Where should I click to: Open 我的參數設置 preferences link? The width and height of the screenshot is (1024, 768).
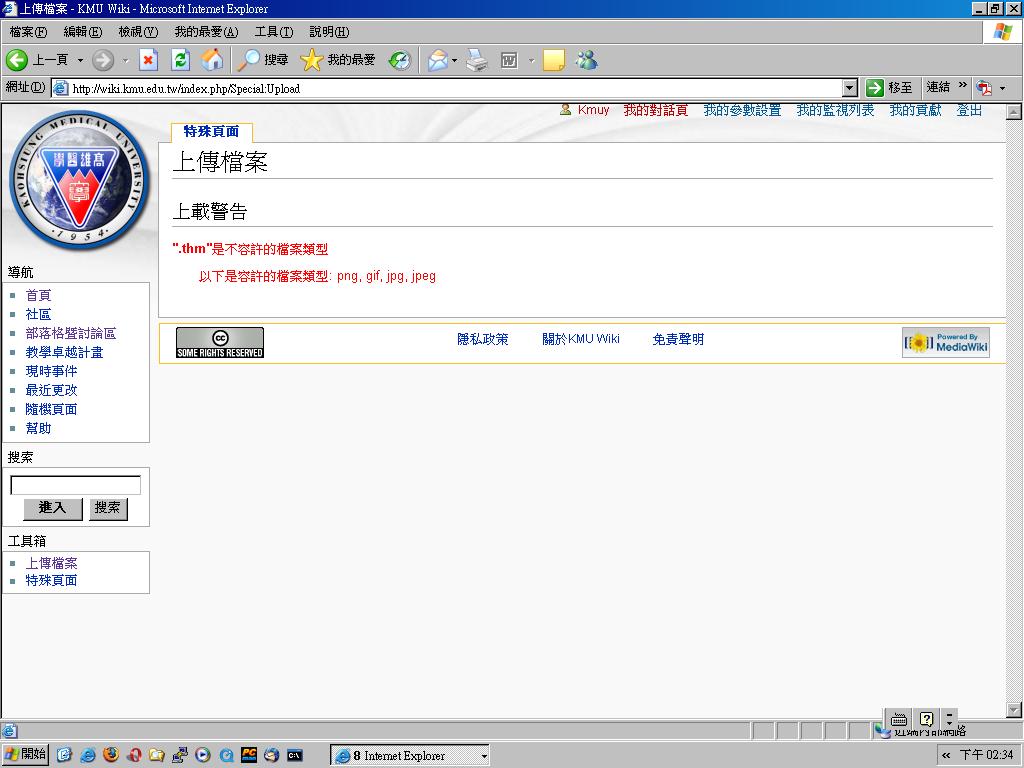(x=743, y=110)
